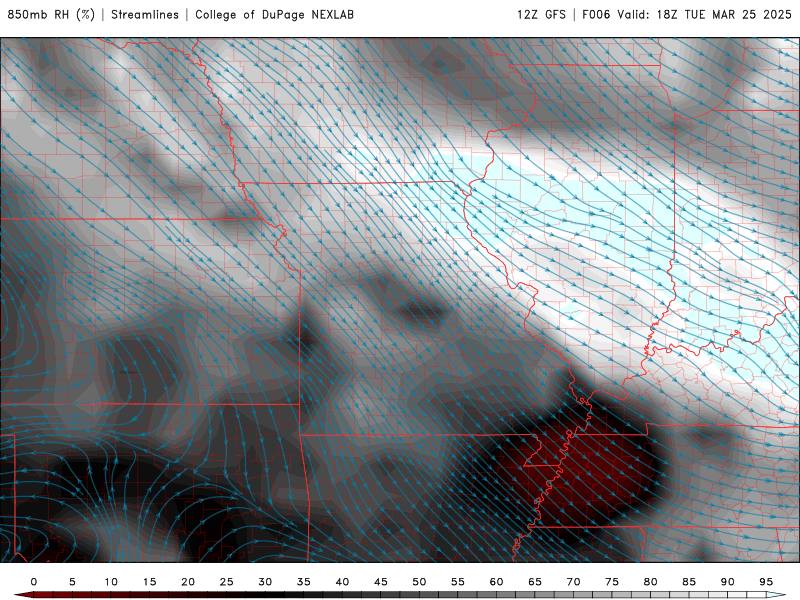The image size is (800, 600).
Task: Click the colorbar label "25"
Action: 227,582
